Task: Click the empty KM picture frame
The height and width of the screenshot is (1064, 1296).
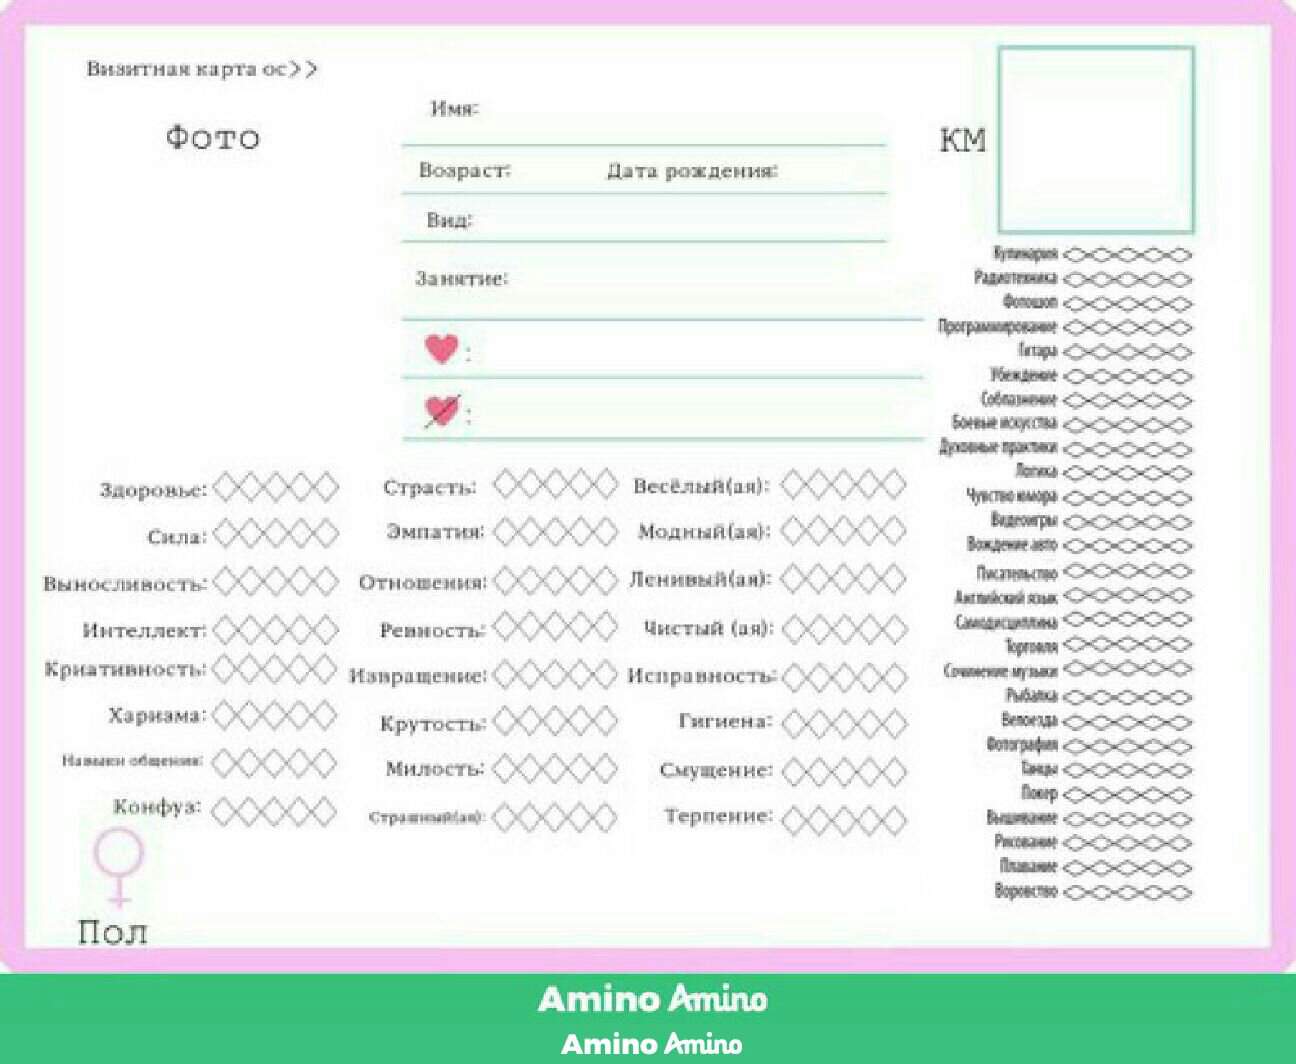Action: pyautogui.click(x=1096, y=139)
